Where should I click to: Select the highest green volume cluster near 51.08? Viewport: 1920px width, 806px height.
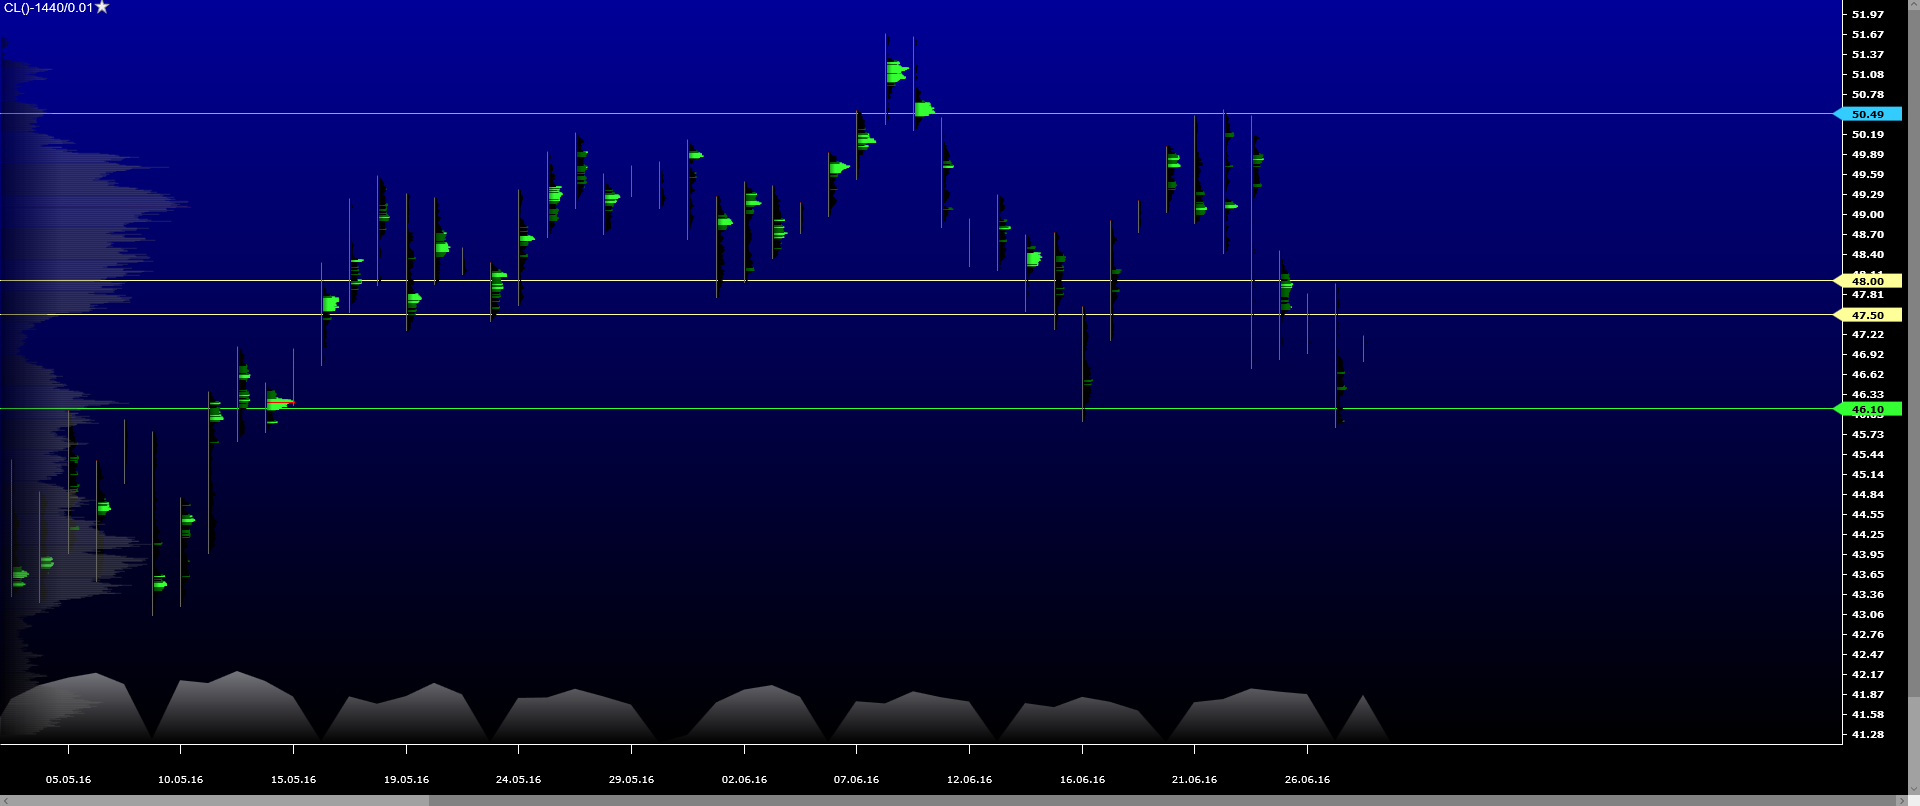pyautogui.click(x=896, y=72)
